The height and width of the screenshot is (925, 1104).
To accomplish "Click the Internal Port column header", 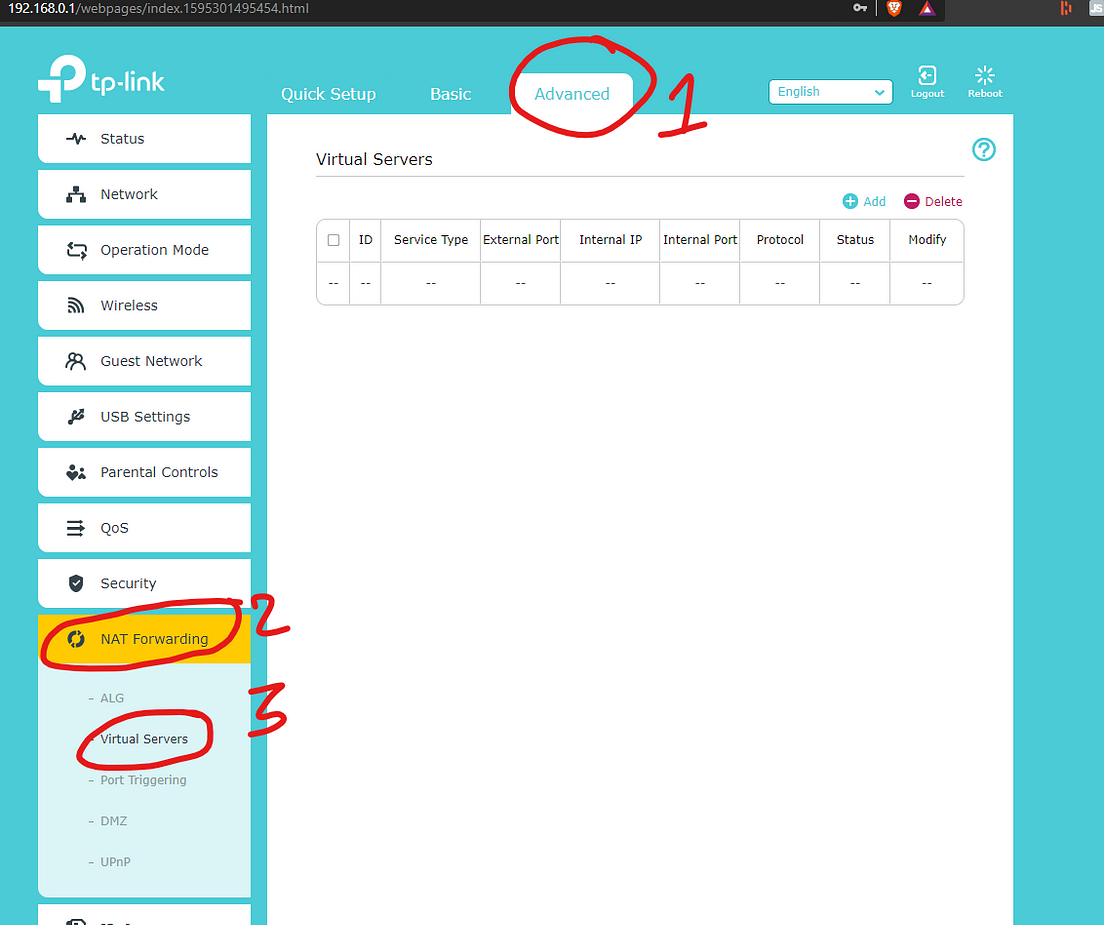I will 700,240.
